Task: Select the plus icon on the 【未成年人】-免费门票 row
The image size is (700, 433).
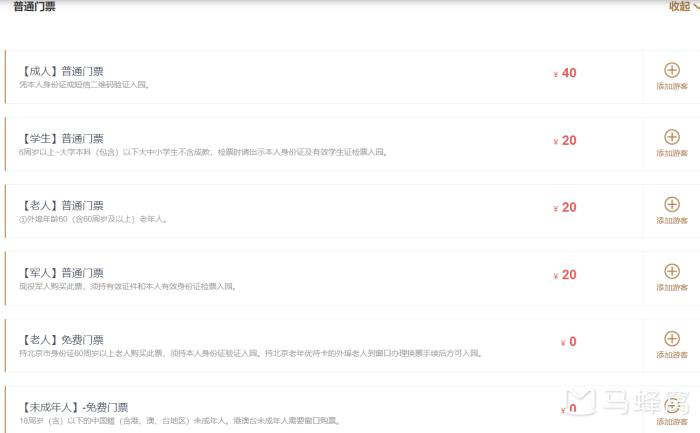Action: click(x=671, y=405)
